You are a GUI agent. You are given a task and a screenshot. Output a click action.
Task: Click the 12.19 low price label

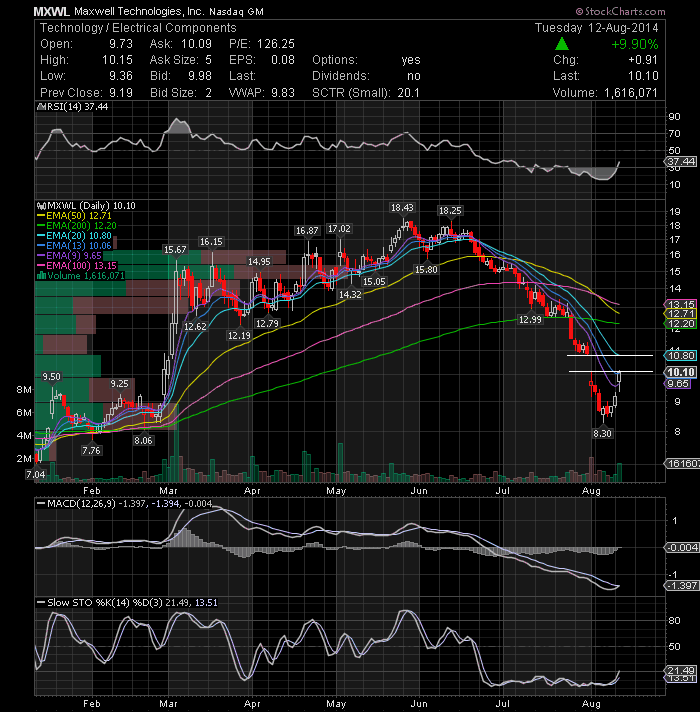click(239, 336)
